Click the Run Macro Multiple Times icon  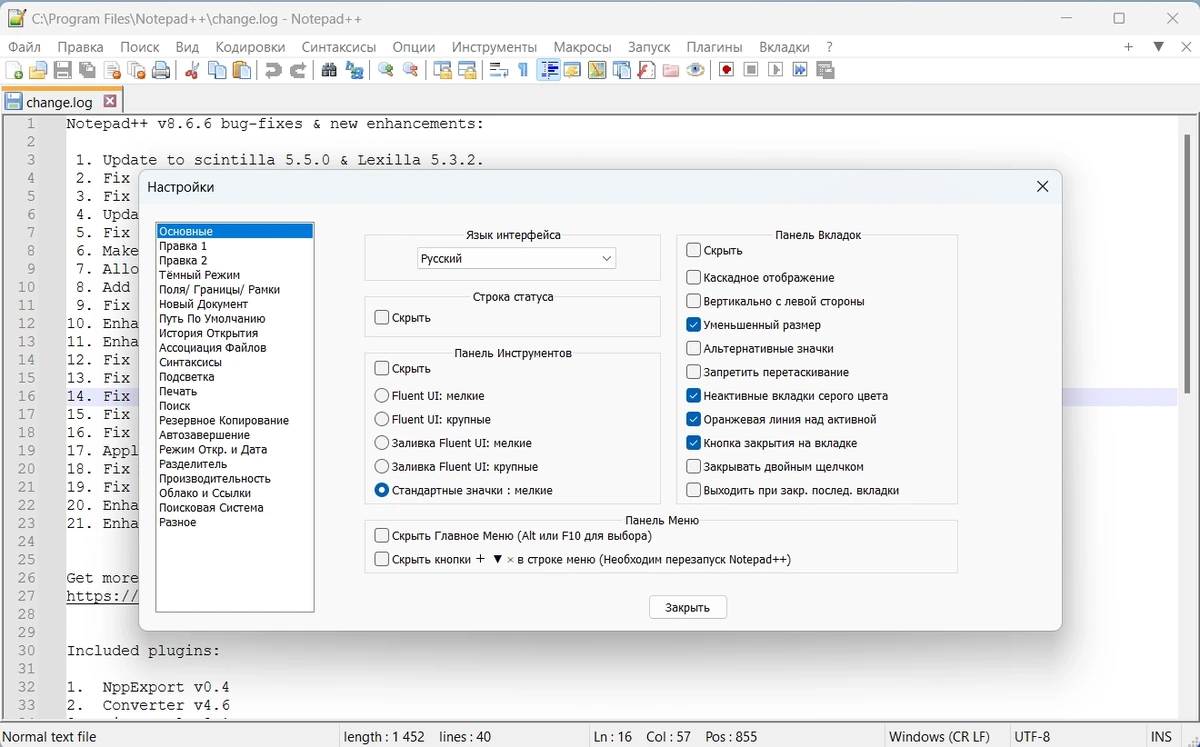coord(800,70)
